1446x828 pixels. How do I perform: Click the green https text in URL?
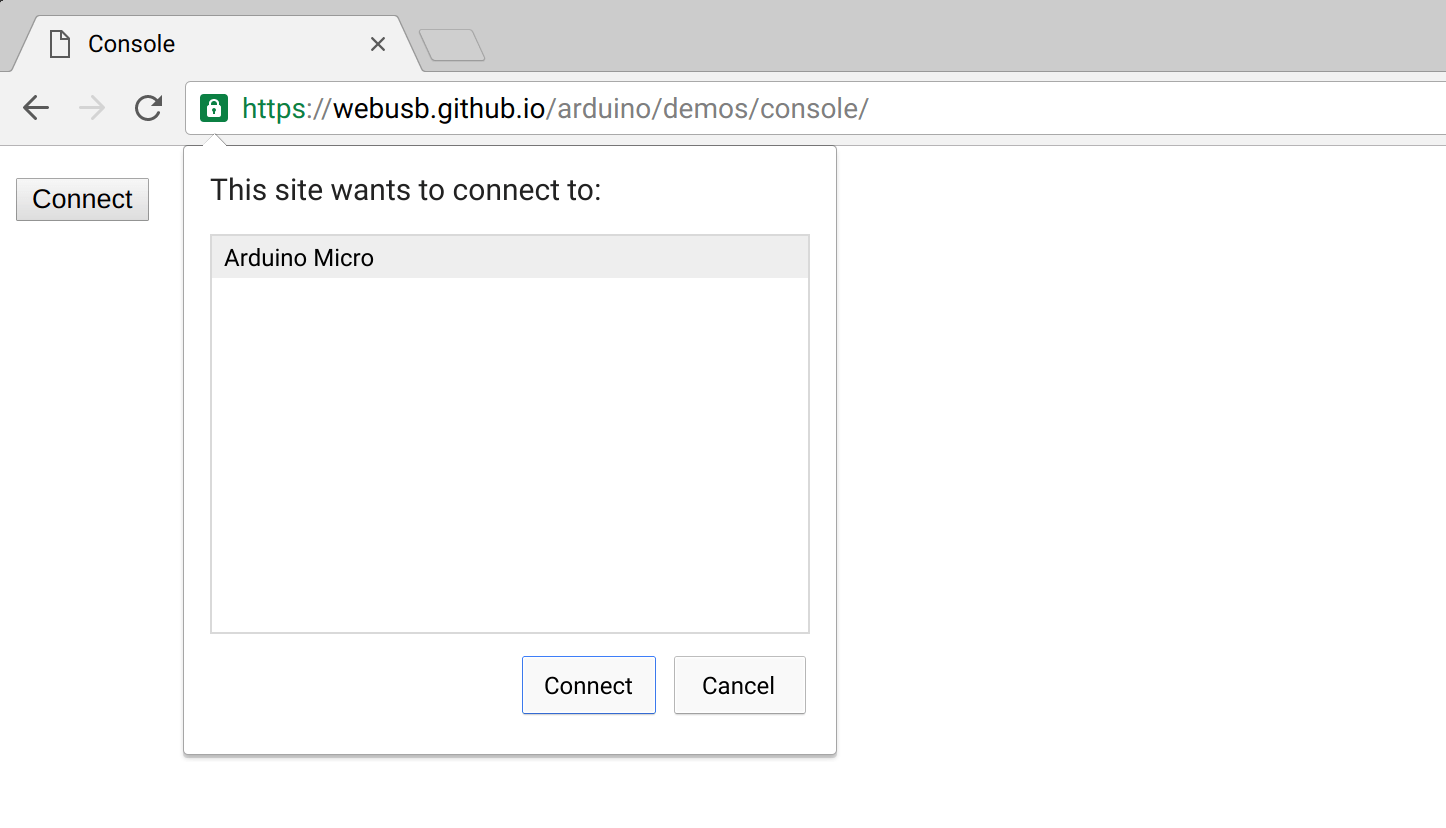tap(275, 108)
